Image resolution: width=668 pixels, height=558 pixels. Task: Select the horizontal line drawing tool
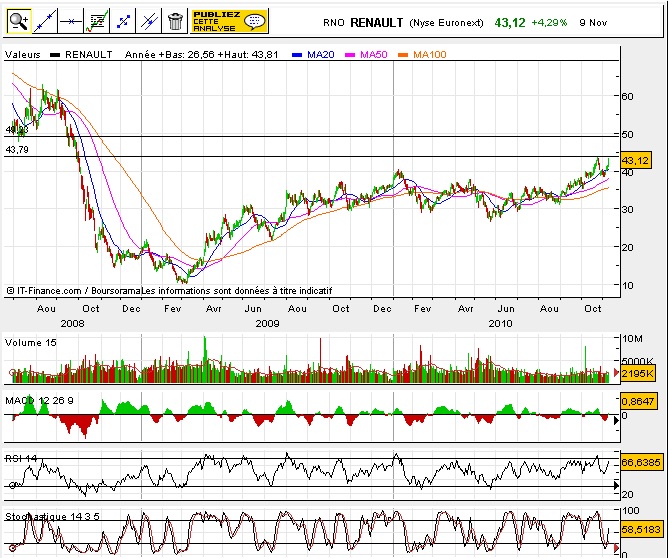point(71,21)
